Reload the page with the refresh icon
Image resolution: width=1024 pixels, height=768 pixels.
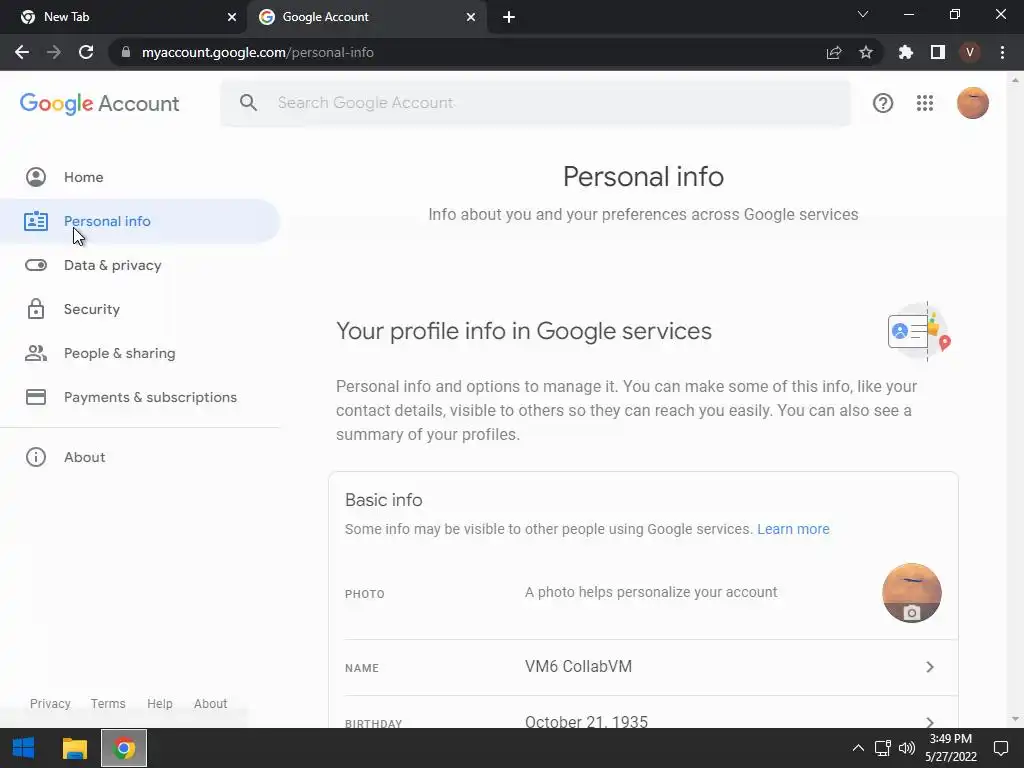[86, 52]
